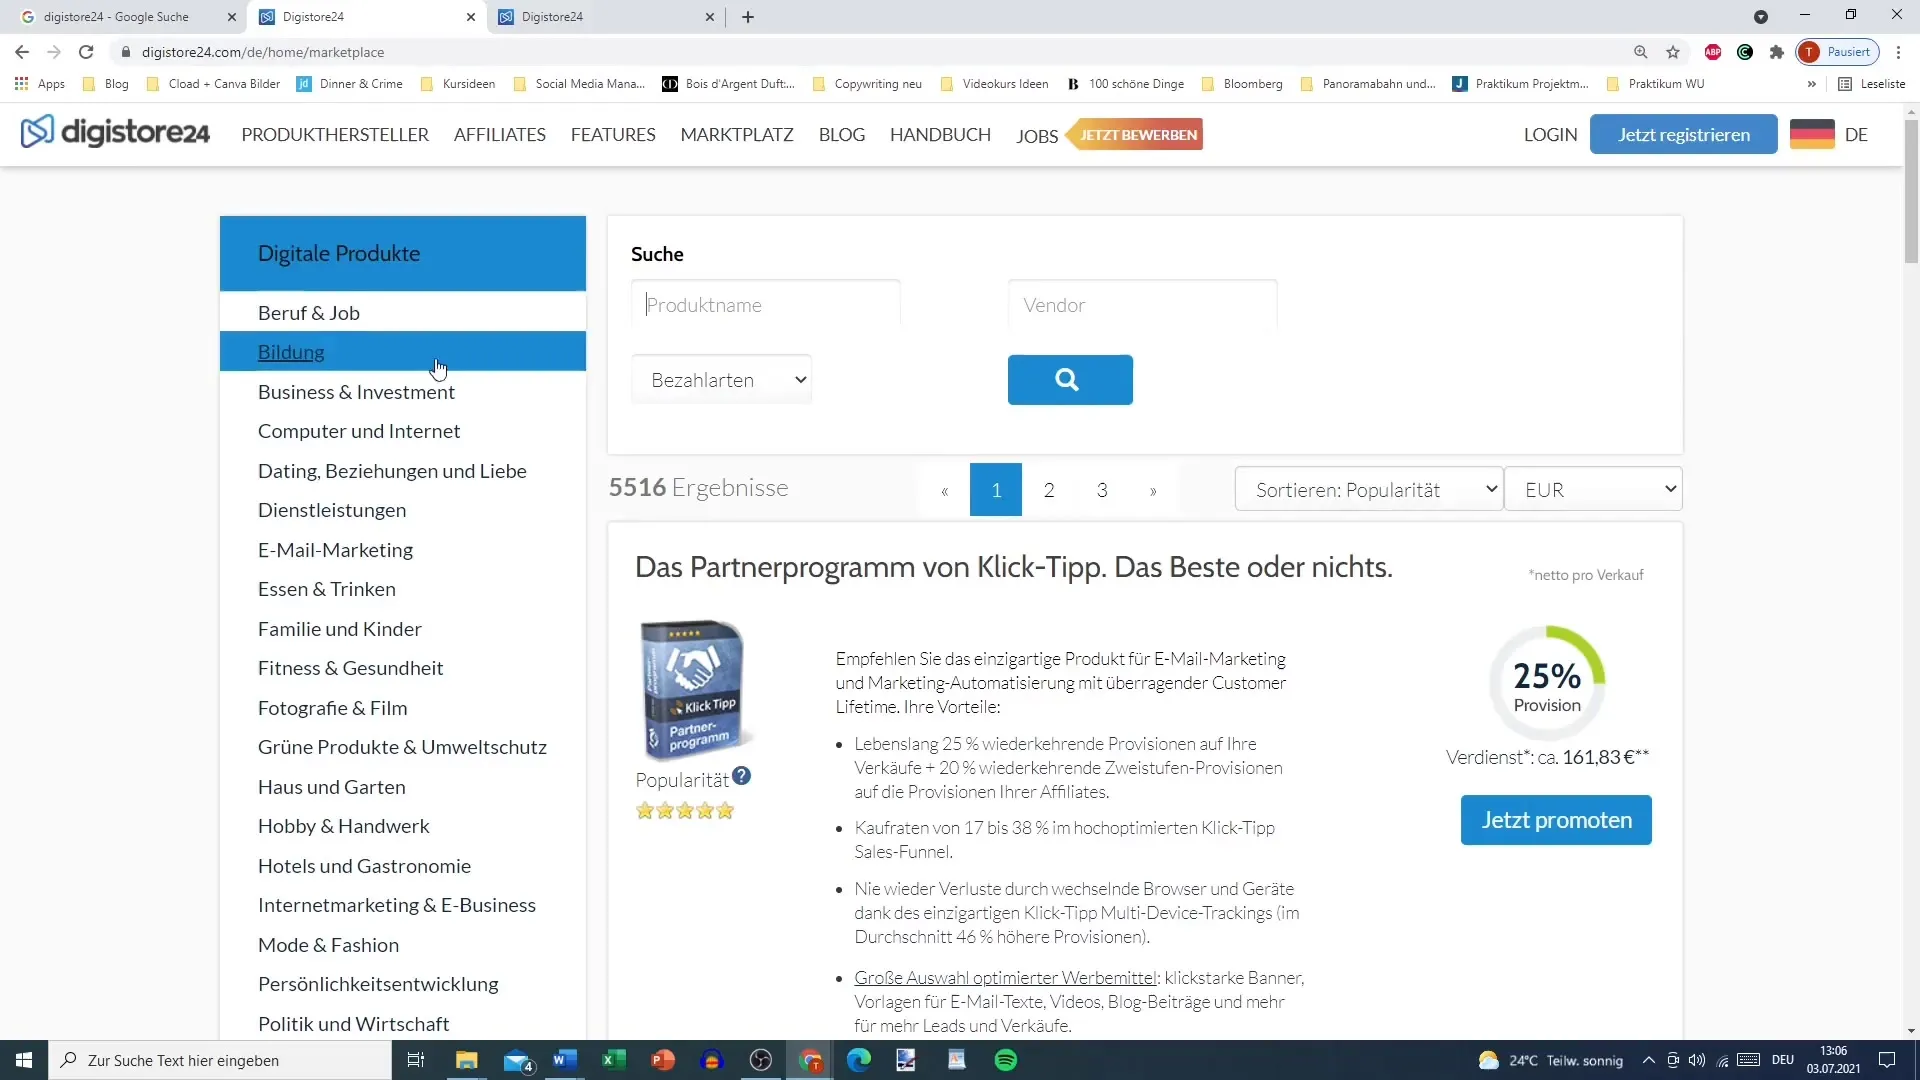Click the Produktname search field
1920x1080 pixels.
(x=766, y=305)
